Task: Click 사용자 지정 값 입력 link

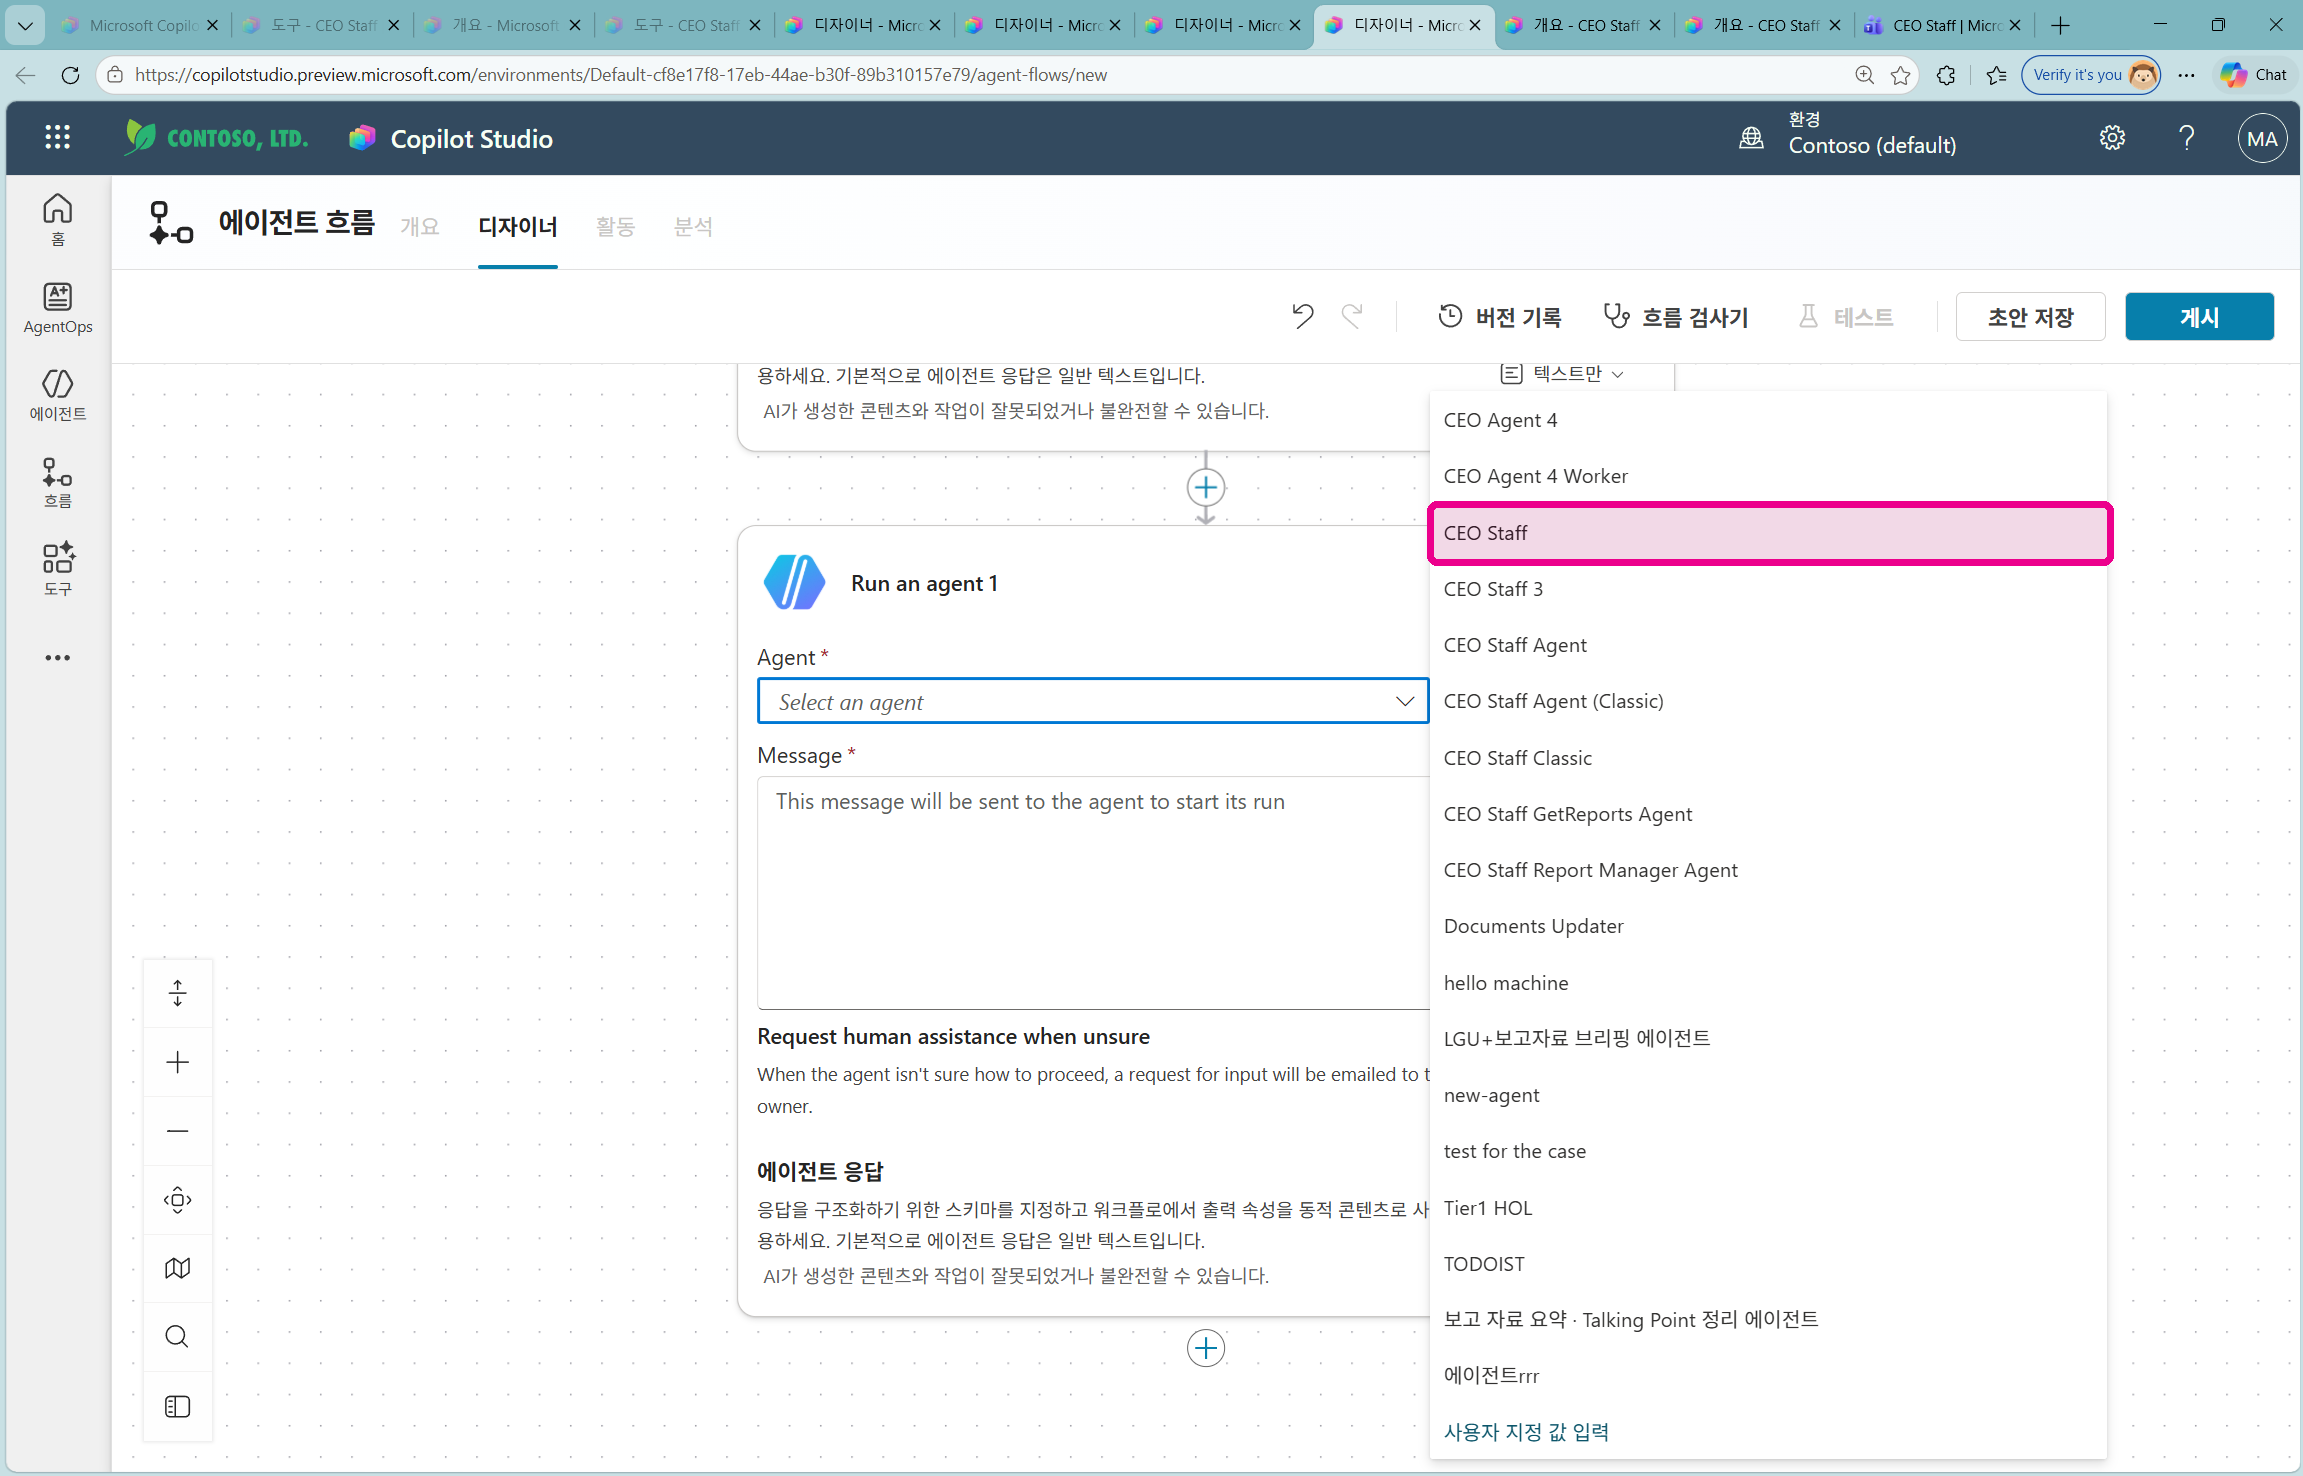Action: pos(1526,1432)
